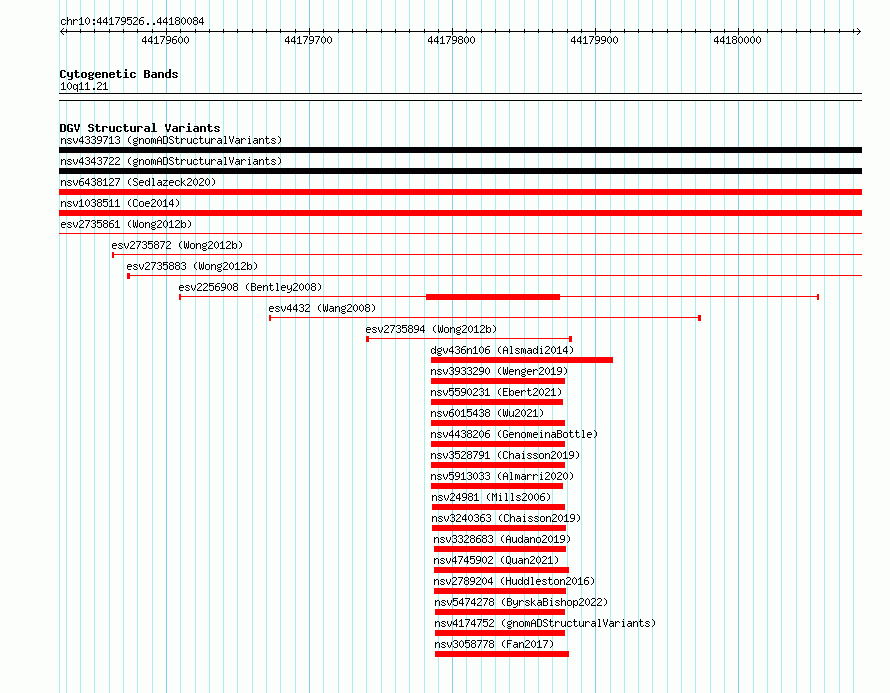Click the ruler's right arrow end
The width and height of the screenshot is (890, 693).
[858, 31]
